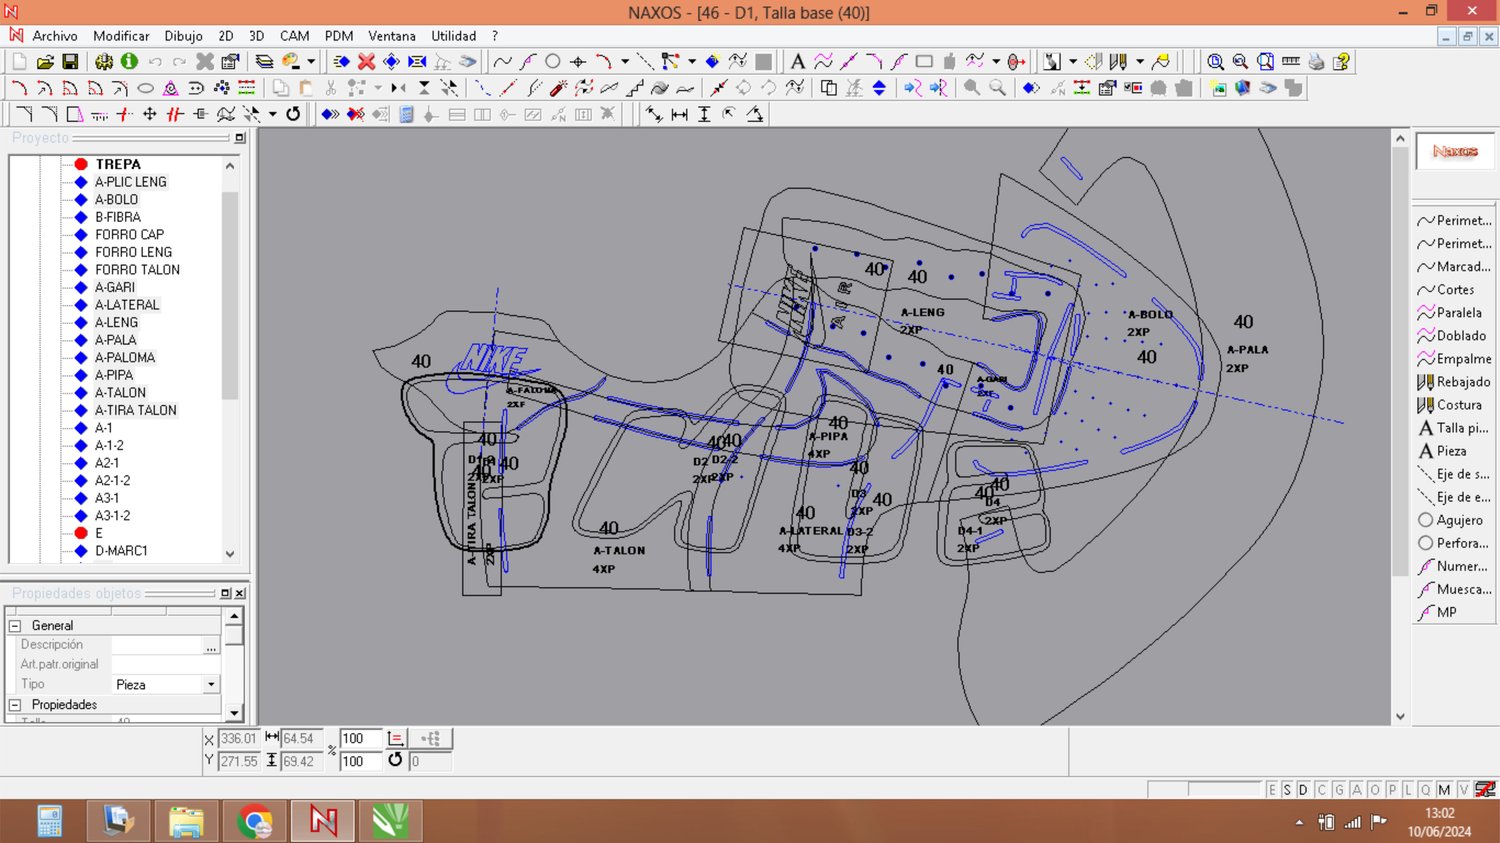Select the Agujero option in the right panel
The width and height of the screenshot is (1500, 843).
(x=1453, y=520)
